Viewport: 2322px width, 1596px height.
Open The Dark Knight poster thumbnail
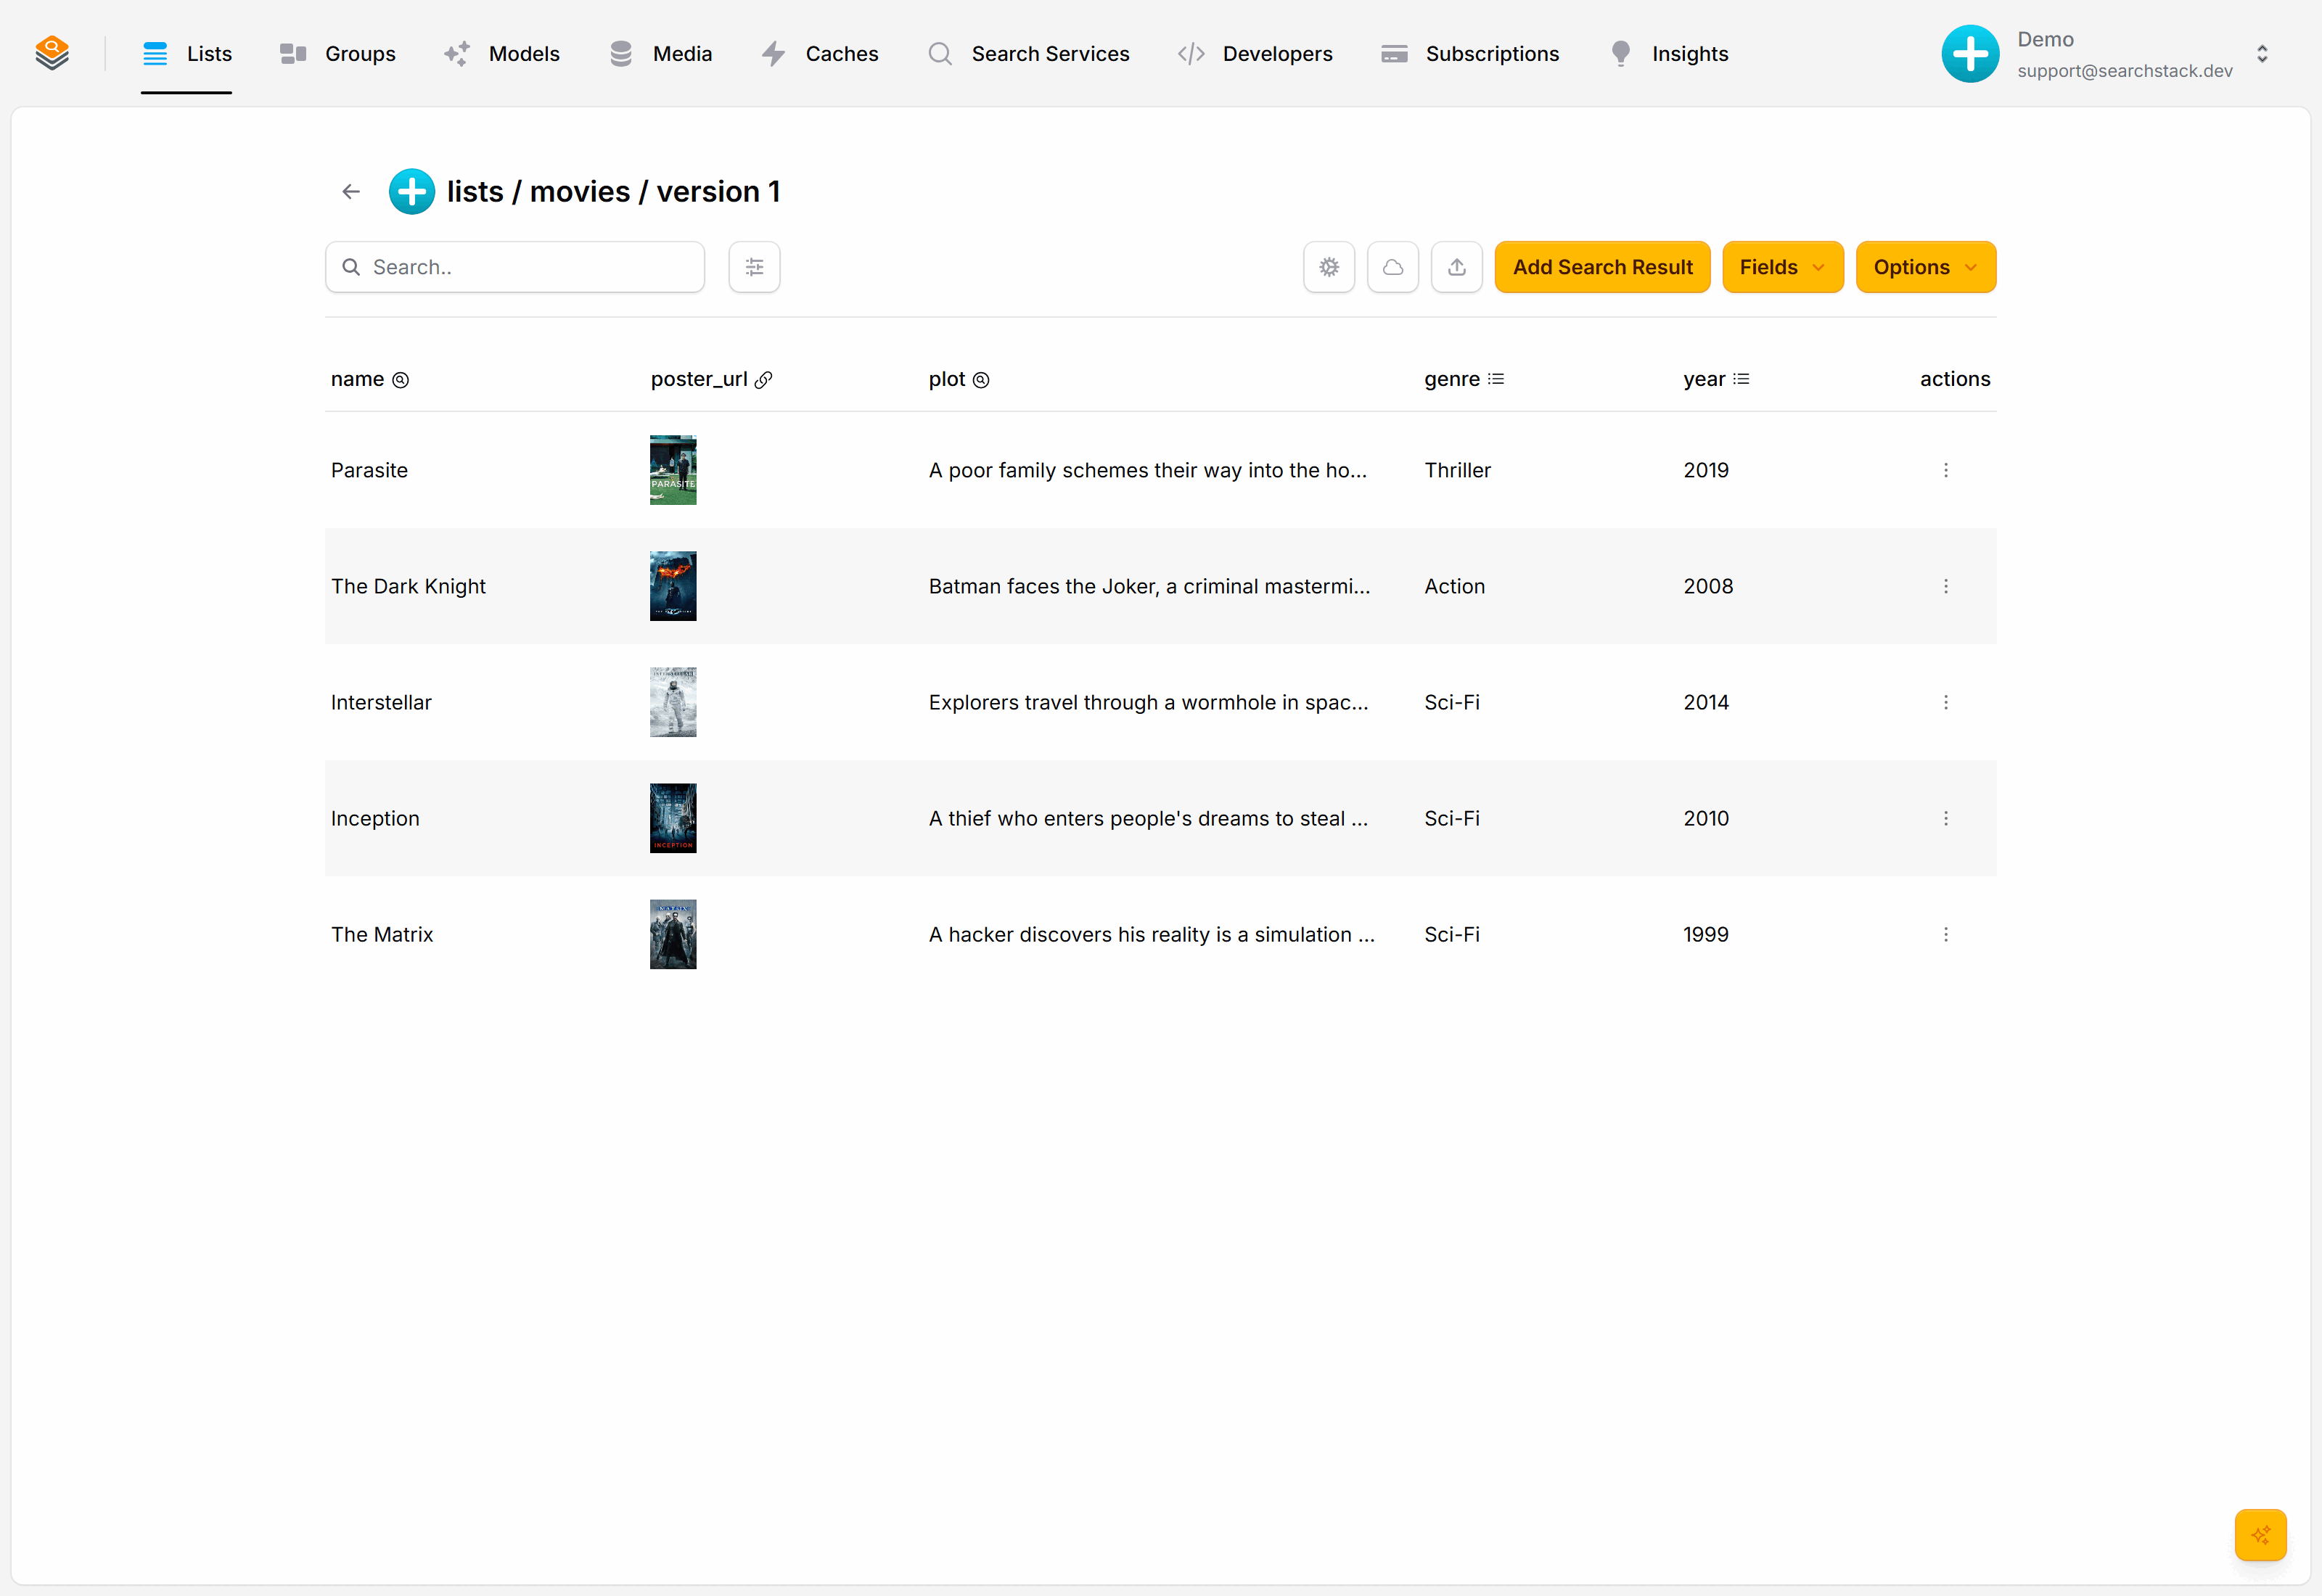tap(673, 586)
